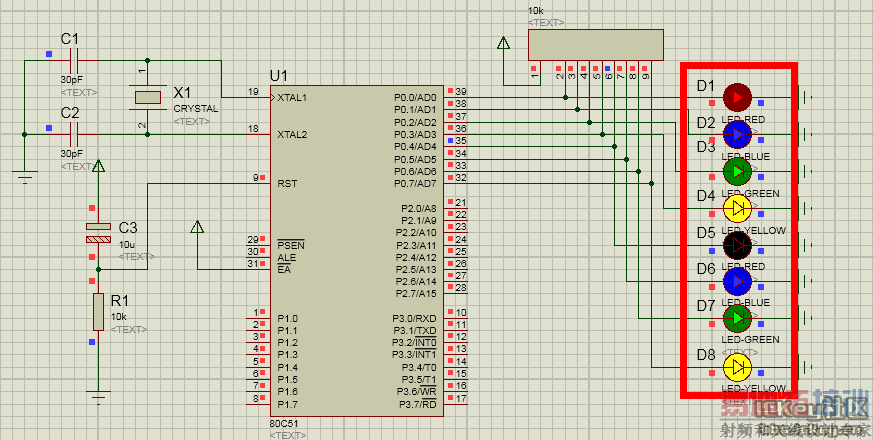874x440 pixels.
Task: Click the D4 yellow LED
Action: [737, 208]
